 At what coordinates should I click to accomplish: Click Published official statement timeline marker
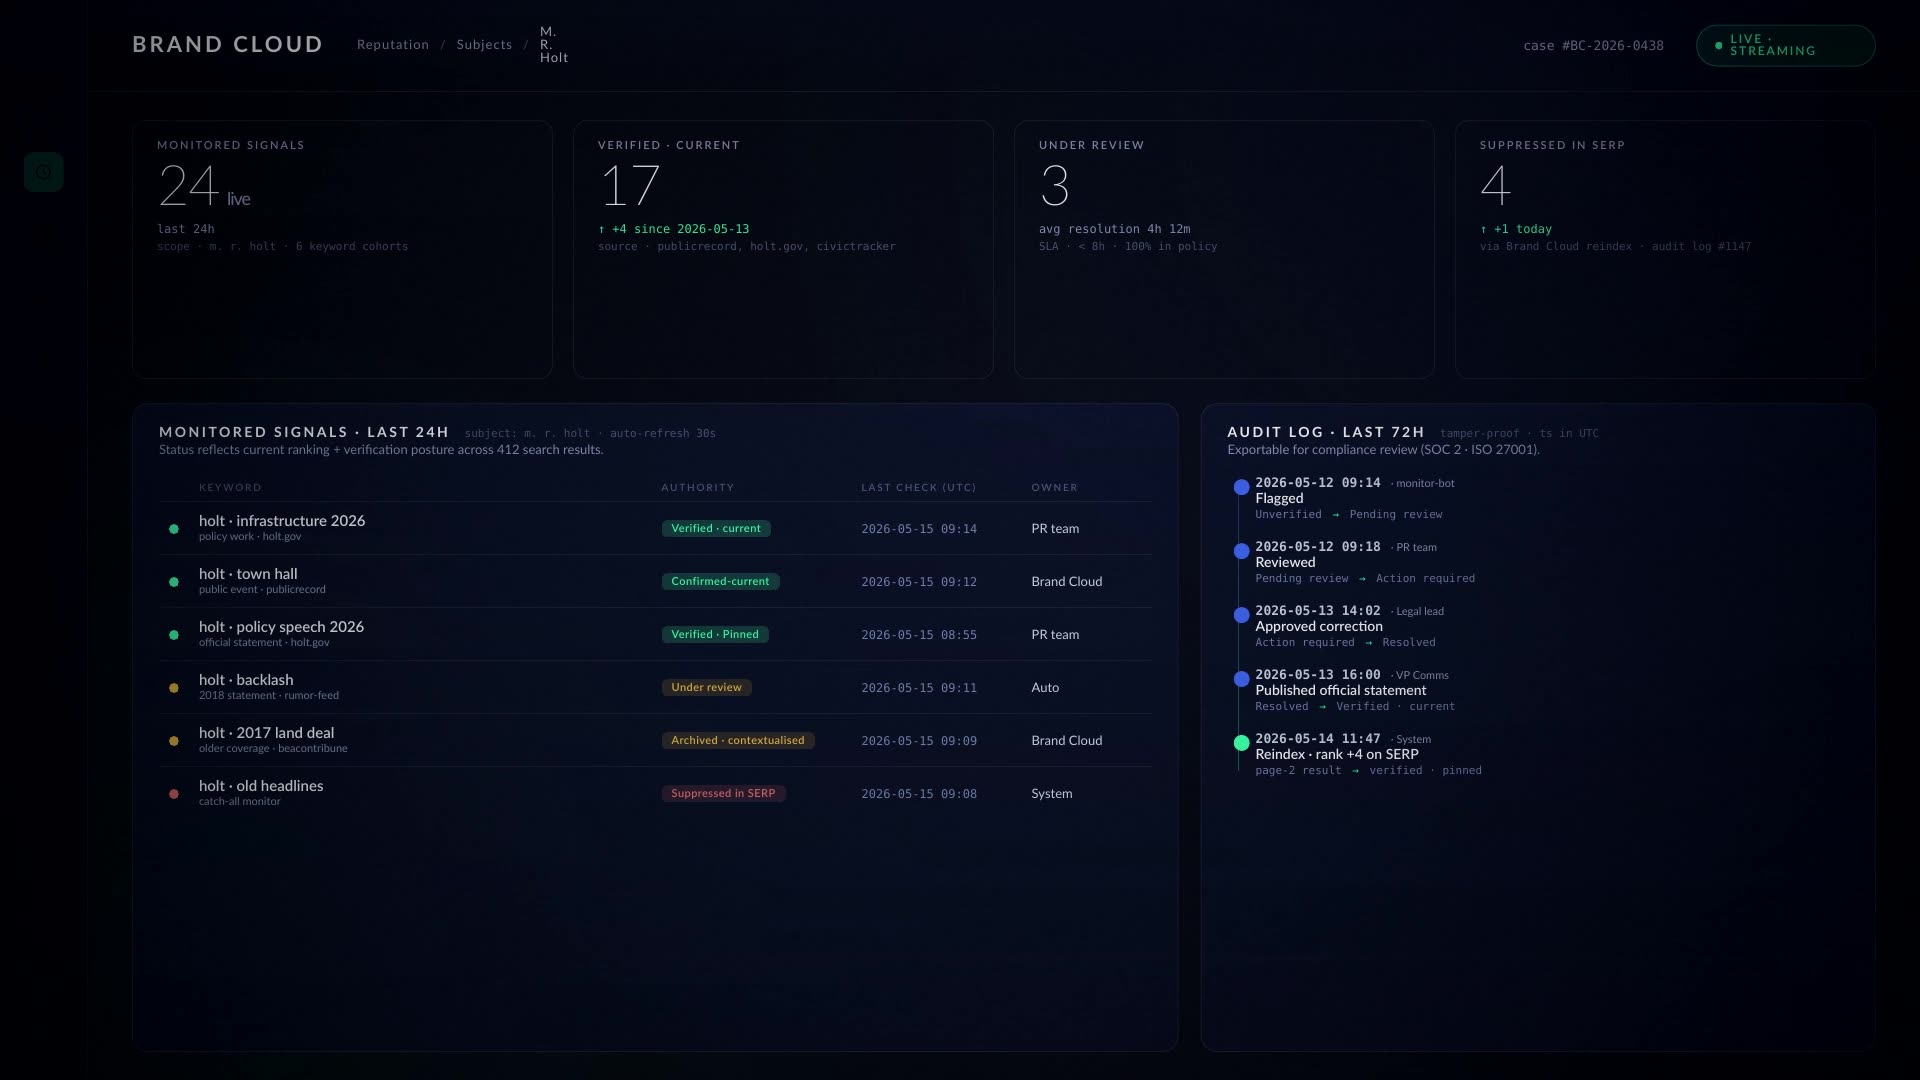[x=1241, y=679]
